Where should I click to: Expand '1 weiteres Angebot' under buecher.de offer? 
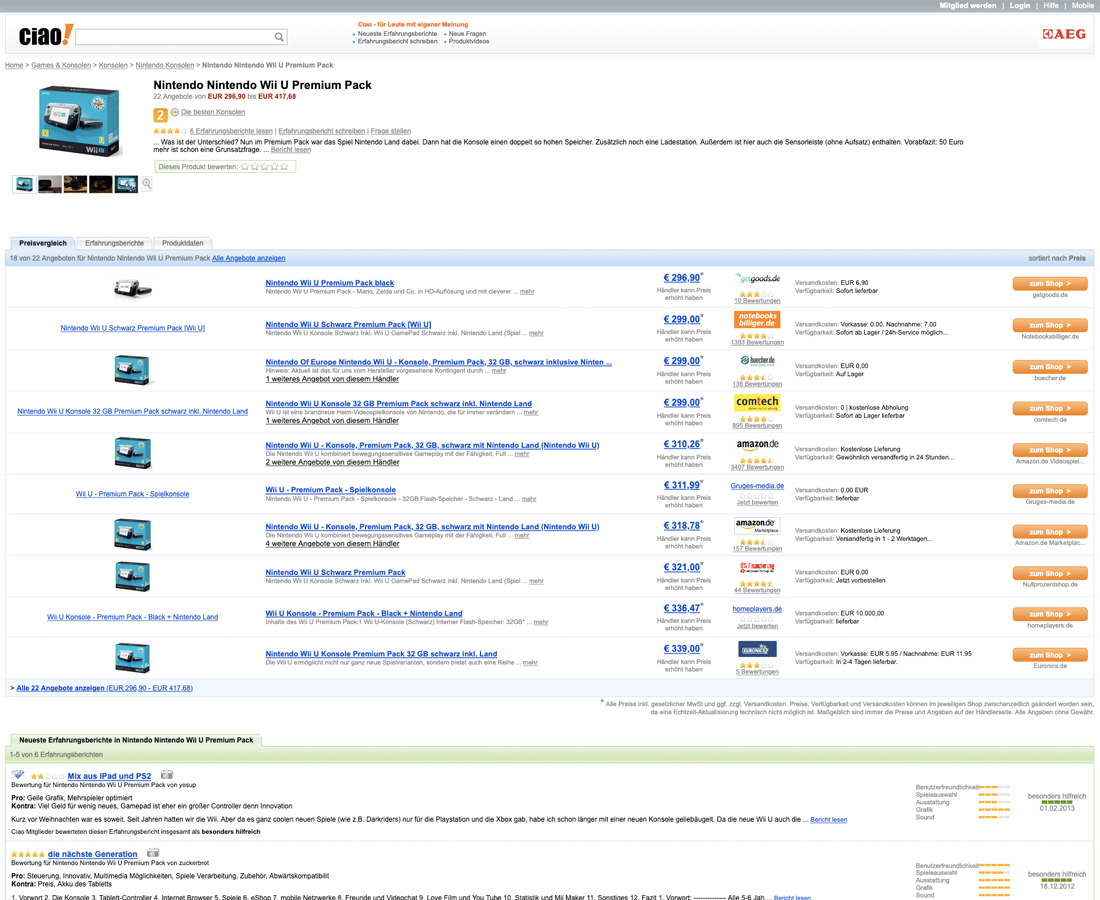tap(332, 379)
